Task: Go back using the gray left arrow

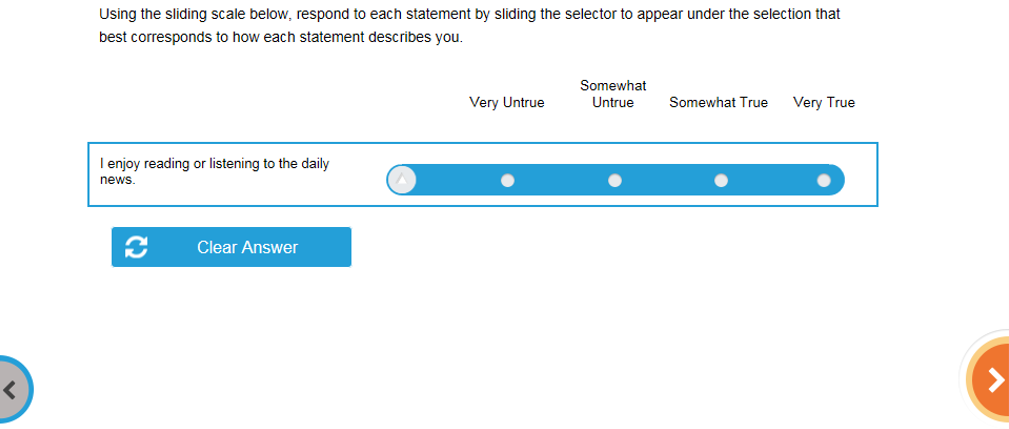Action: [x=12, y=390]
